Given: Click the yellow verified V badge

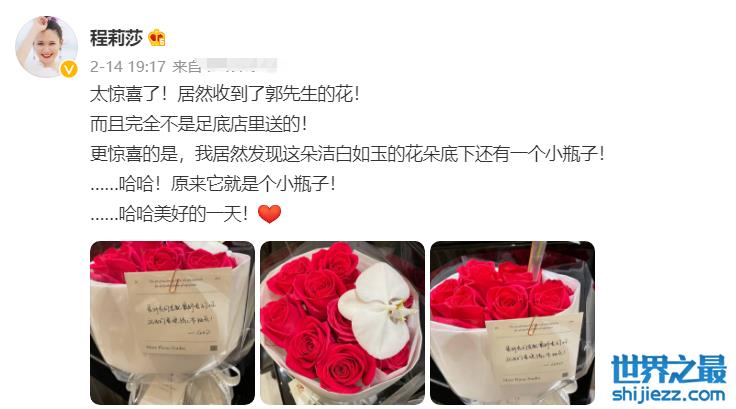Looking at the screenshot, I should 69,69.
